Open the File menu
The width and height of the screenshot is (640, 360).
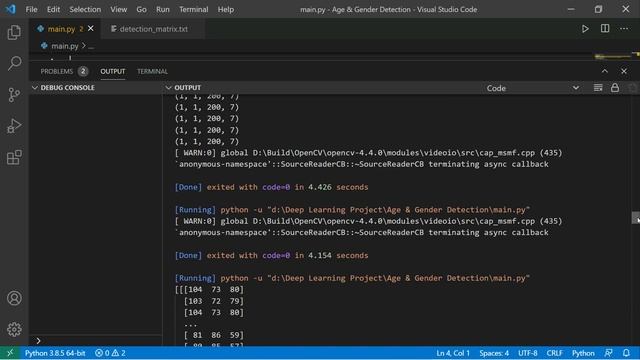(x=31, y=9)
